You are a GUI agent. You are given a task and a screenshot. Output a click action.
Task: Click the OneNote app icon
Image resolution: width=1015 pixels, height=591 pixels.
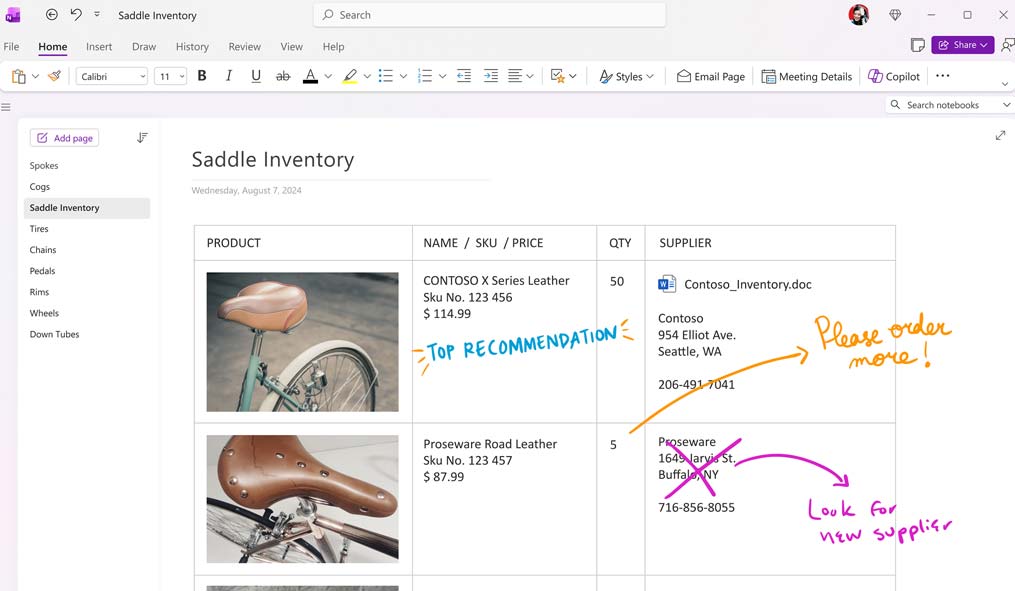12,15
